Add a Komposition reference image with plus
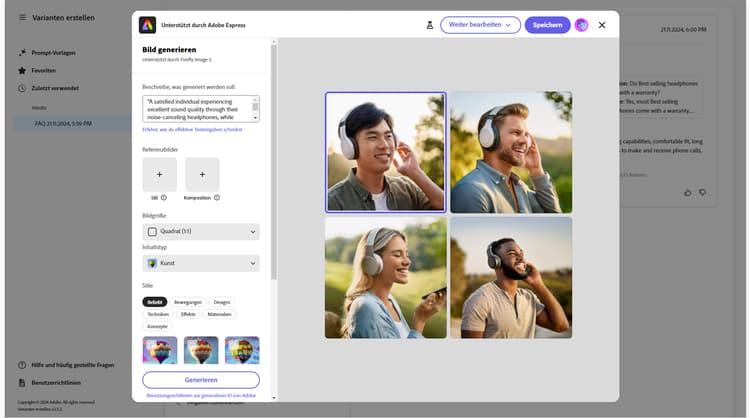This screenshot has height=418, width=750. tap(202, 174)
